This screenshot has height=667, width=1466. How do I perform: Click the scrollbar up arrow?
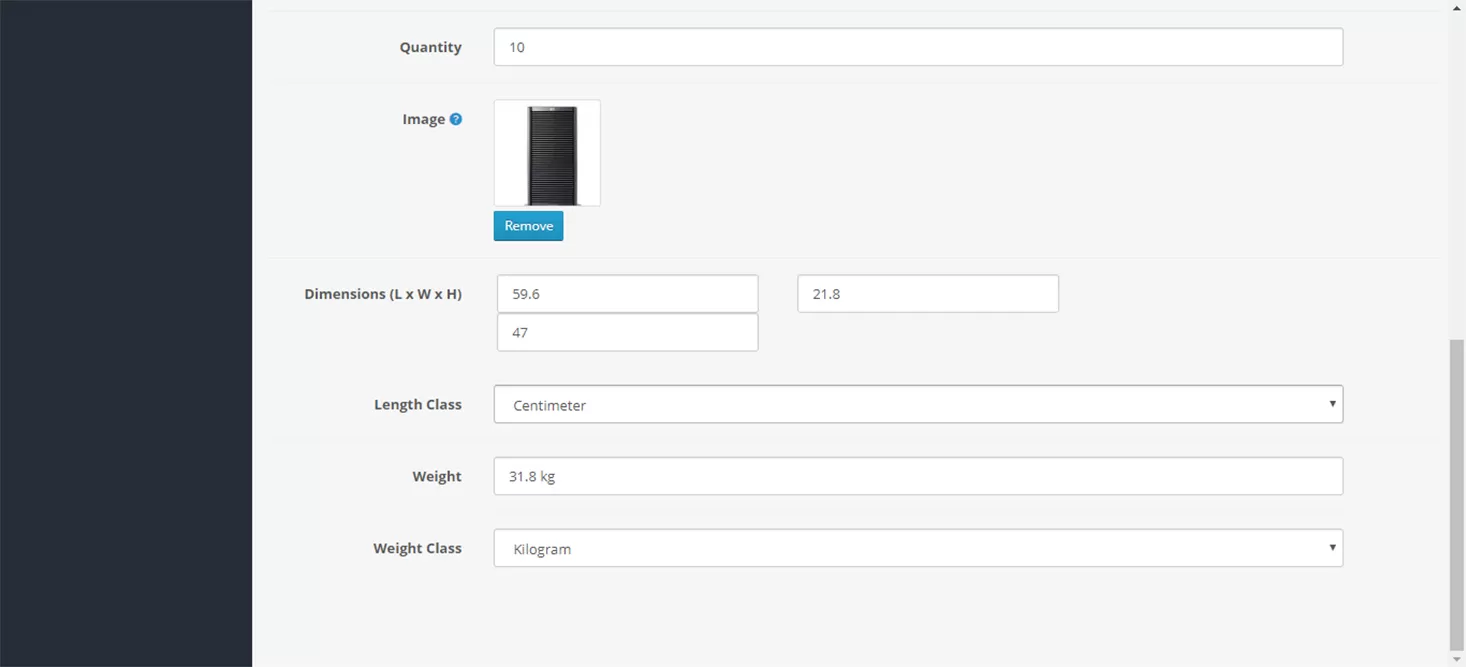1457,8
